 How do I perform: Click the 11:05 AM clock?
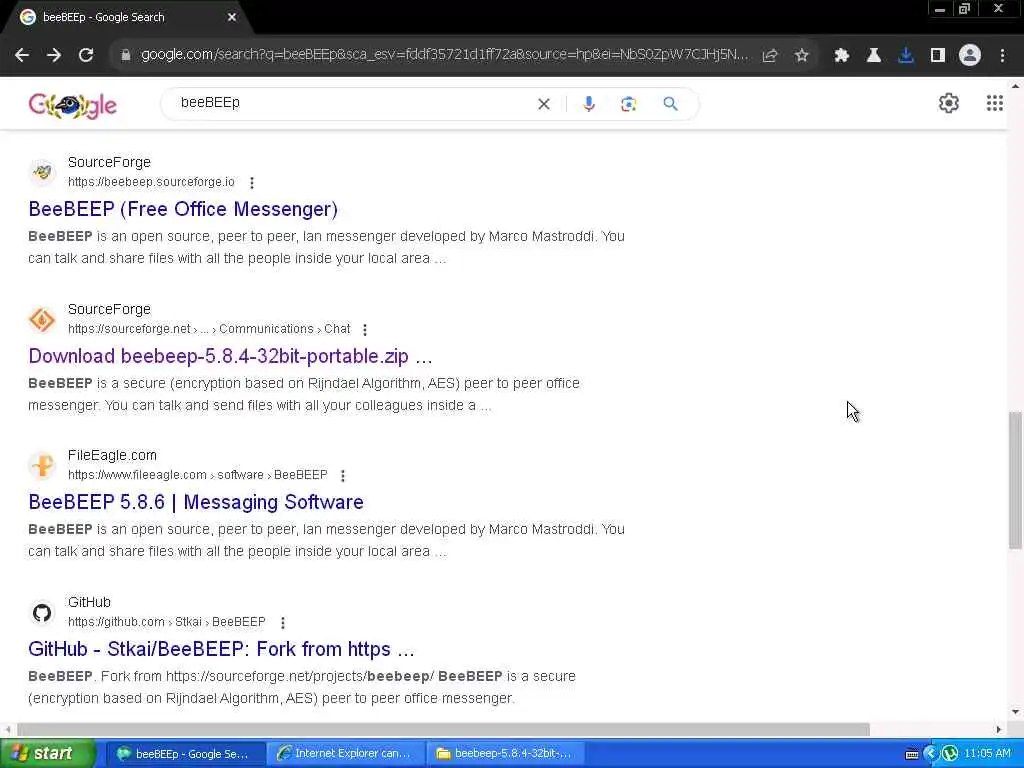[x=987, y=754]
